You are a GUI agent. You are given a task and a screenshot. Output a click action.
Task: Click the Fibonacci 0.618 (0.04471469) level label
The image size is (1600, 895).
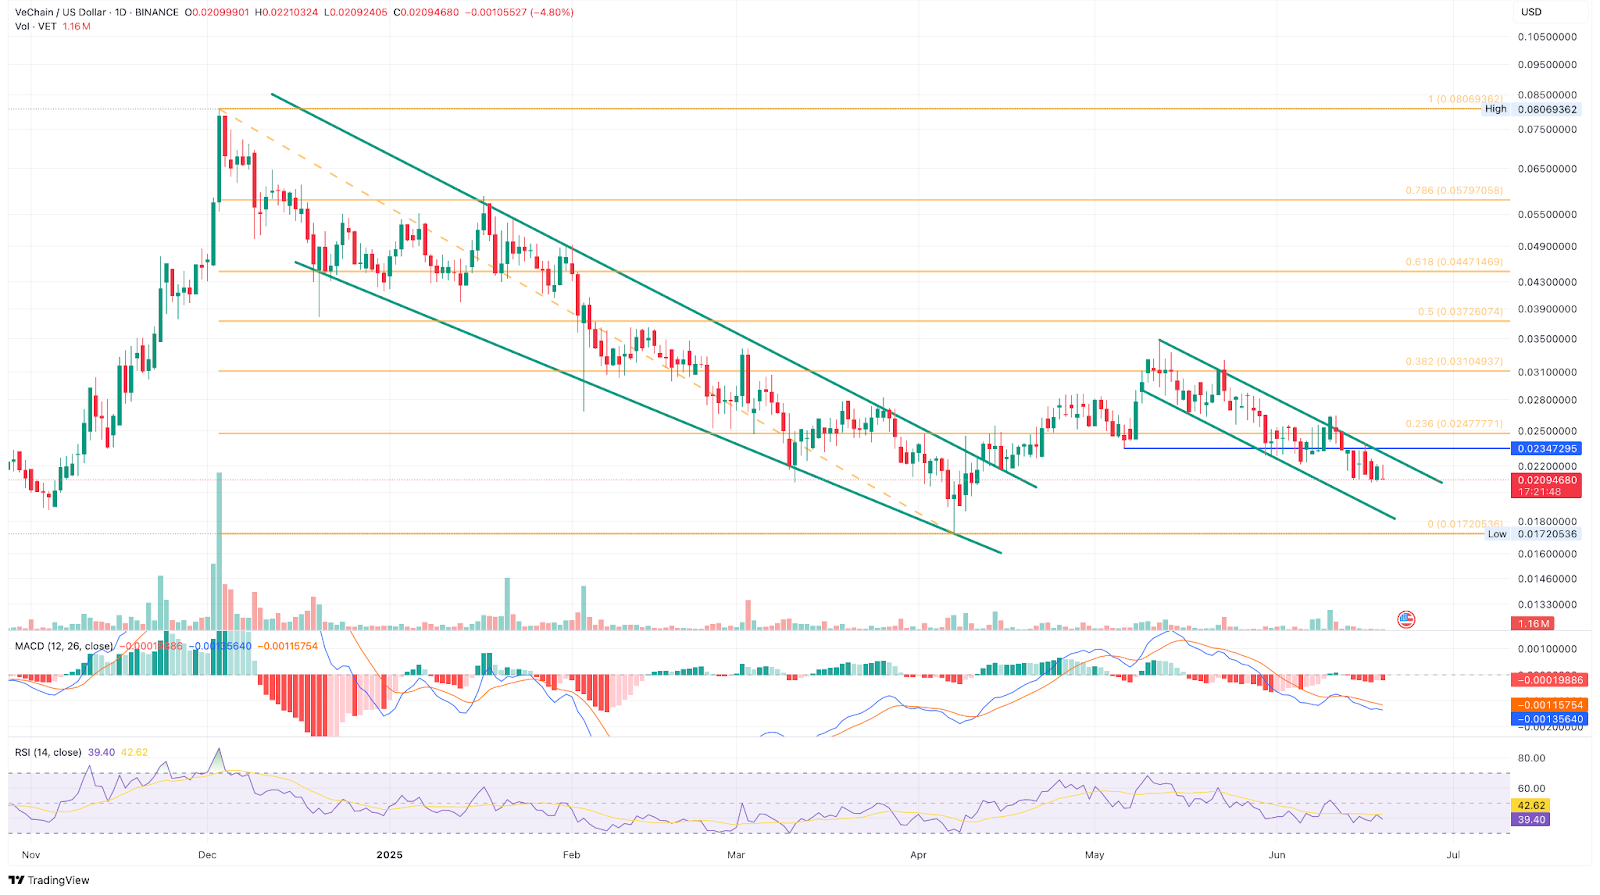1453,262
